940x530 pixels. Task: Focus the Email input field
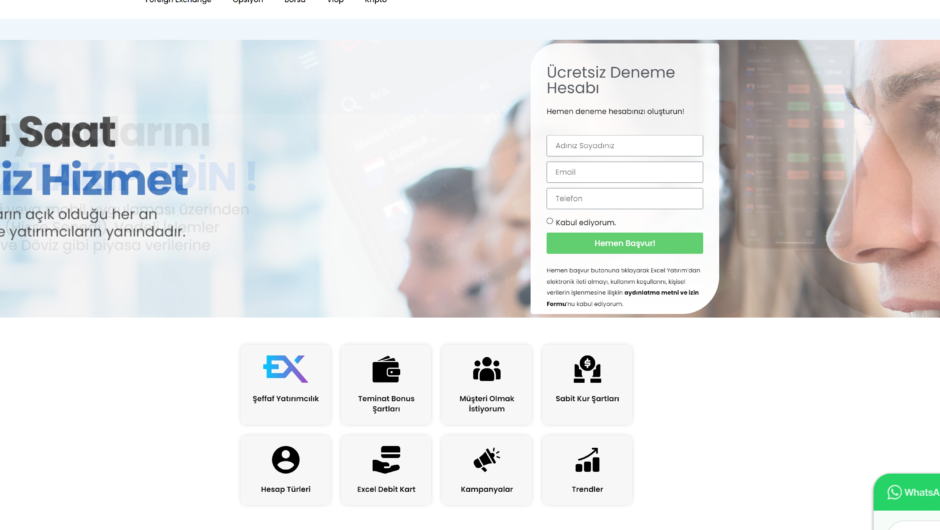pyautogui.click(x=625, y=172)
